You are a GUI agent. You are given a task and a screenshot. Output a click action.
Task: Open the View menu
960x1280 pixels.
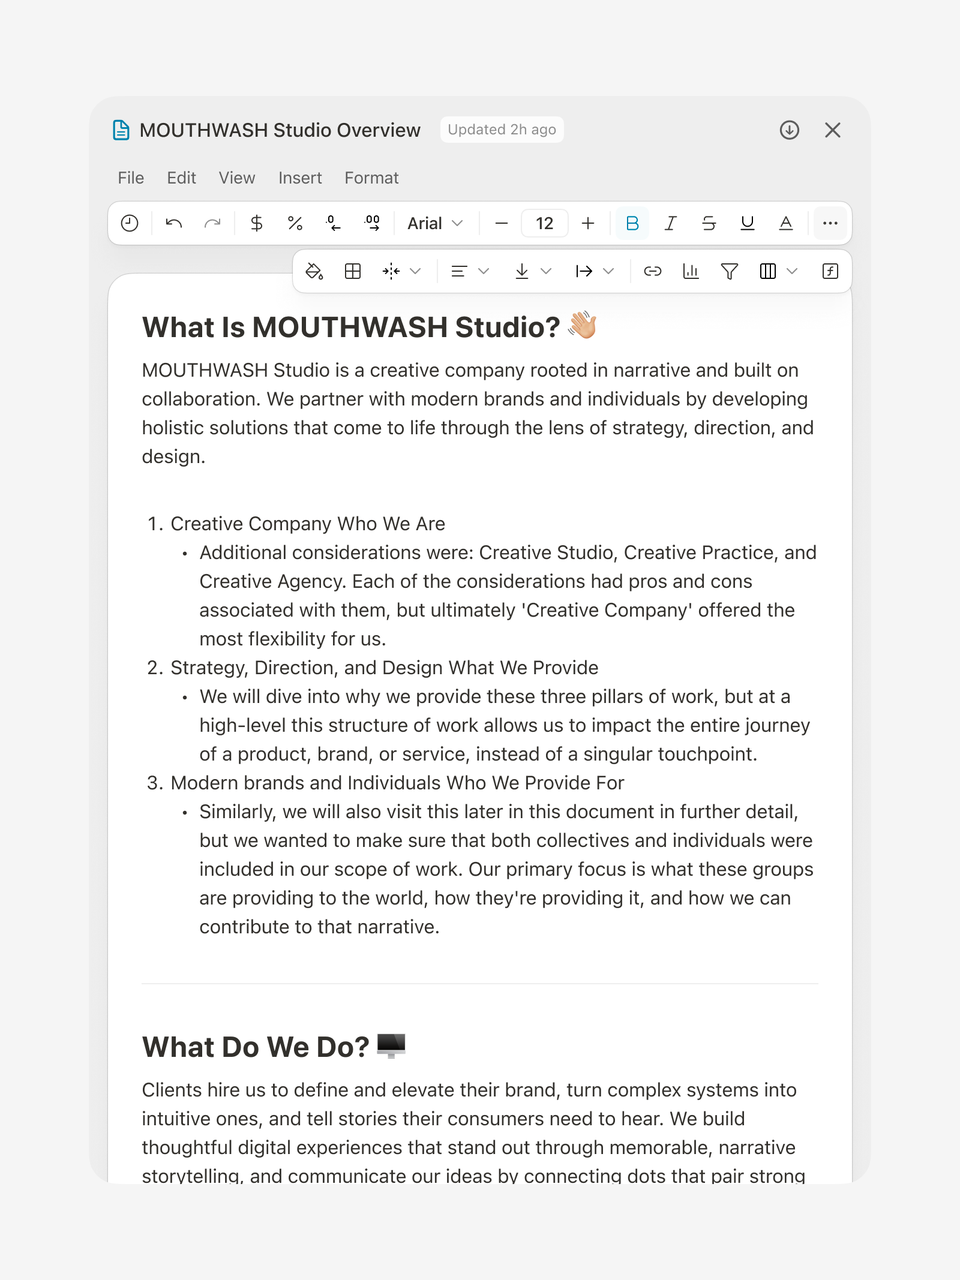(x=237, y=178)
